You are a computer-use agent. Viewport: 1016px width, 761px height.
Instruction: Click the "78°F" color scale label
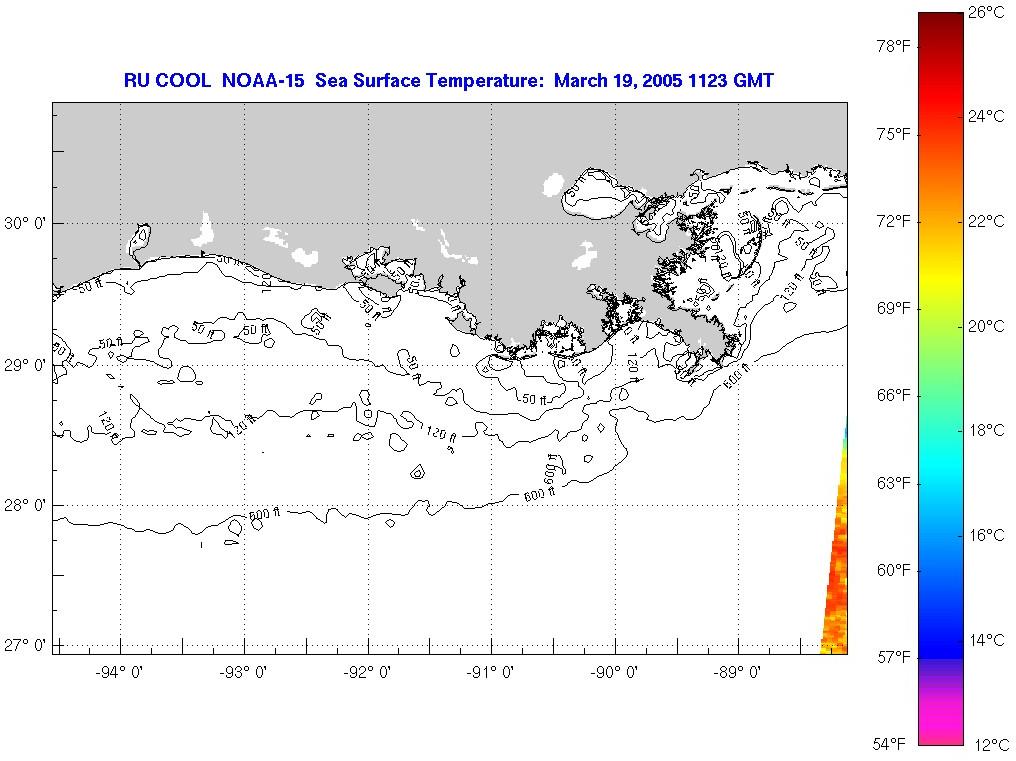click(x=893, y=47)
